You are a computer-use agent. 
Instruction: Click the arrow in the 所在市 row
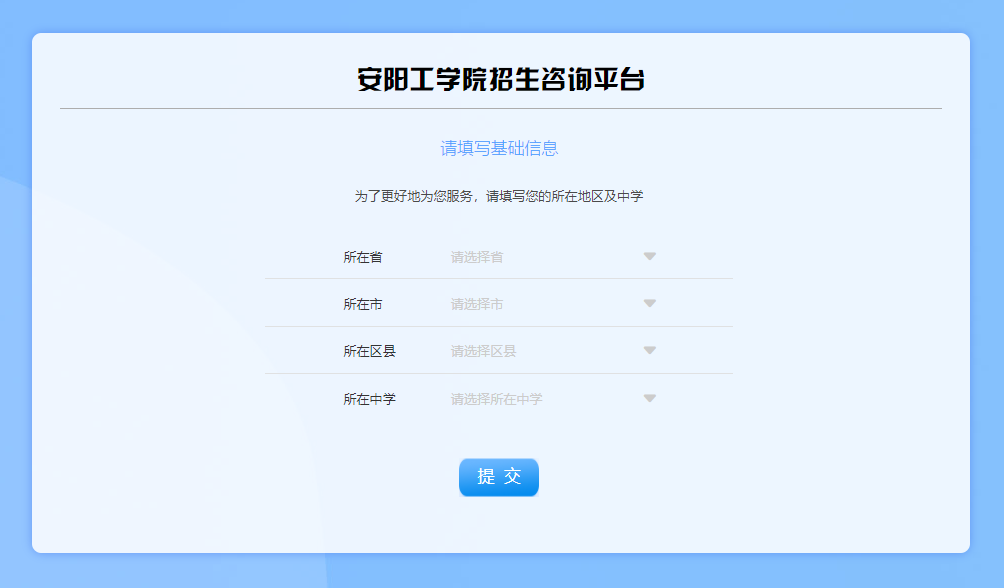pyautogui.click(x=649, y=304)
